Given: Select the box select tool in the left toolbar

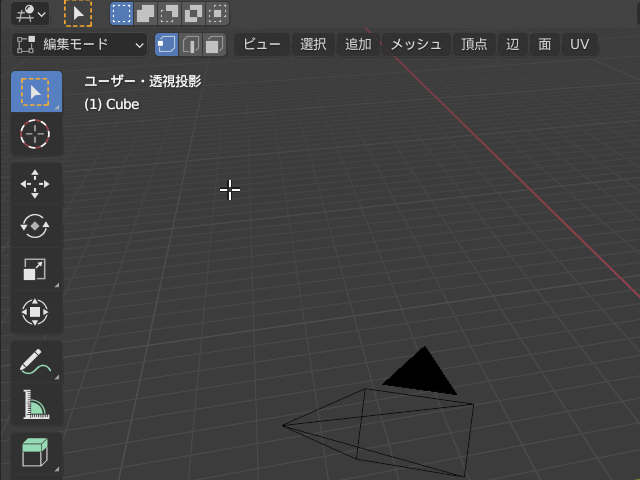Looking at the screenshot, I should coord(36,92).
